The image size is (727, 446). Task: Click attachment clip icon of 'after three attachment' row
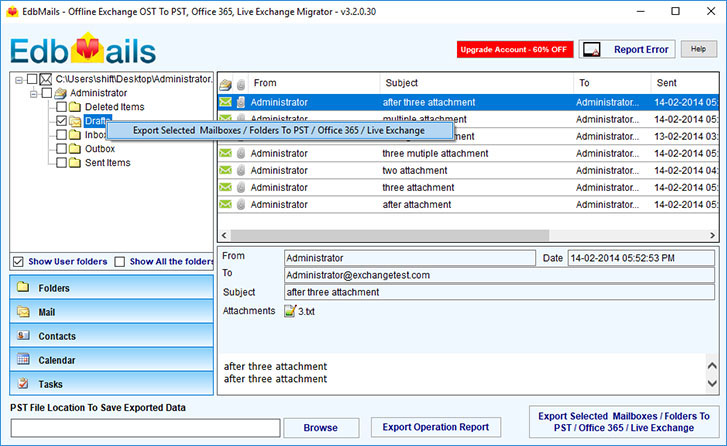click(x=241, y=102)
